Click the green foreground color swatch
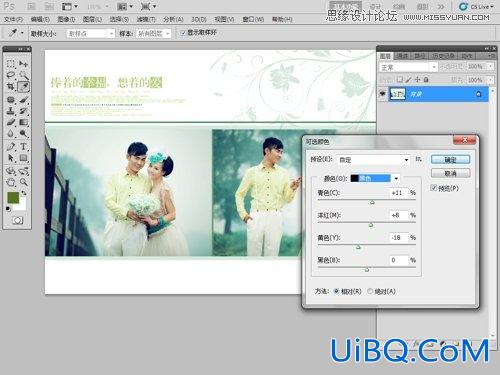 point(13,198)
